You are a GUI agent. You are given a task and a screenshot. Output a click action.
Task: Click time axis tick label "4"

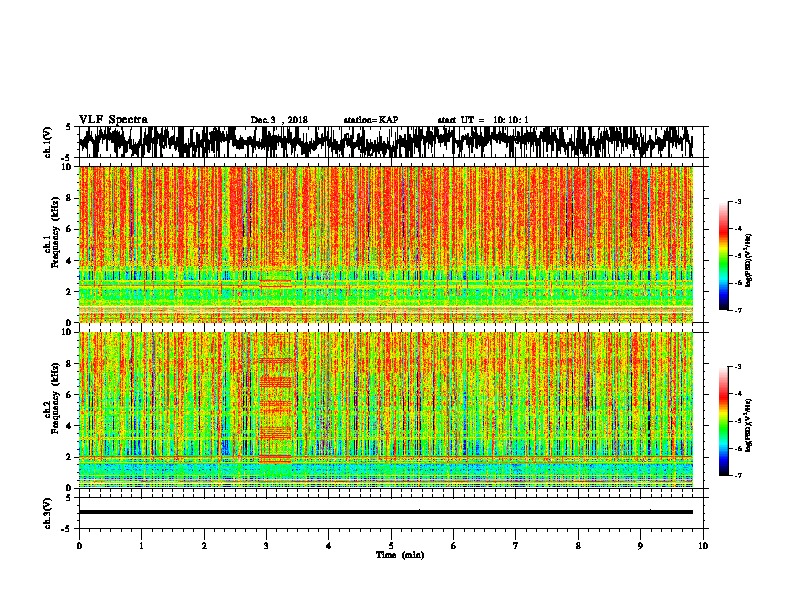(328, 546)
